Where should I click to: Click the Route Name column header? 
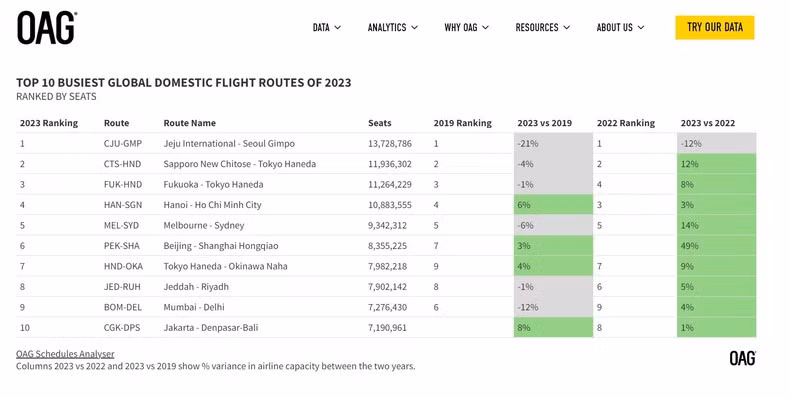click(x=189, y=123)
